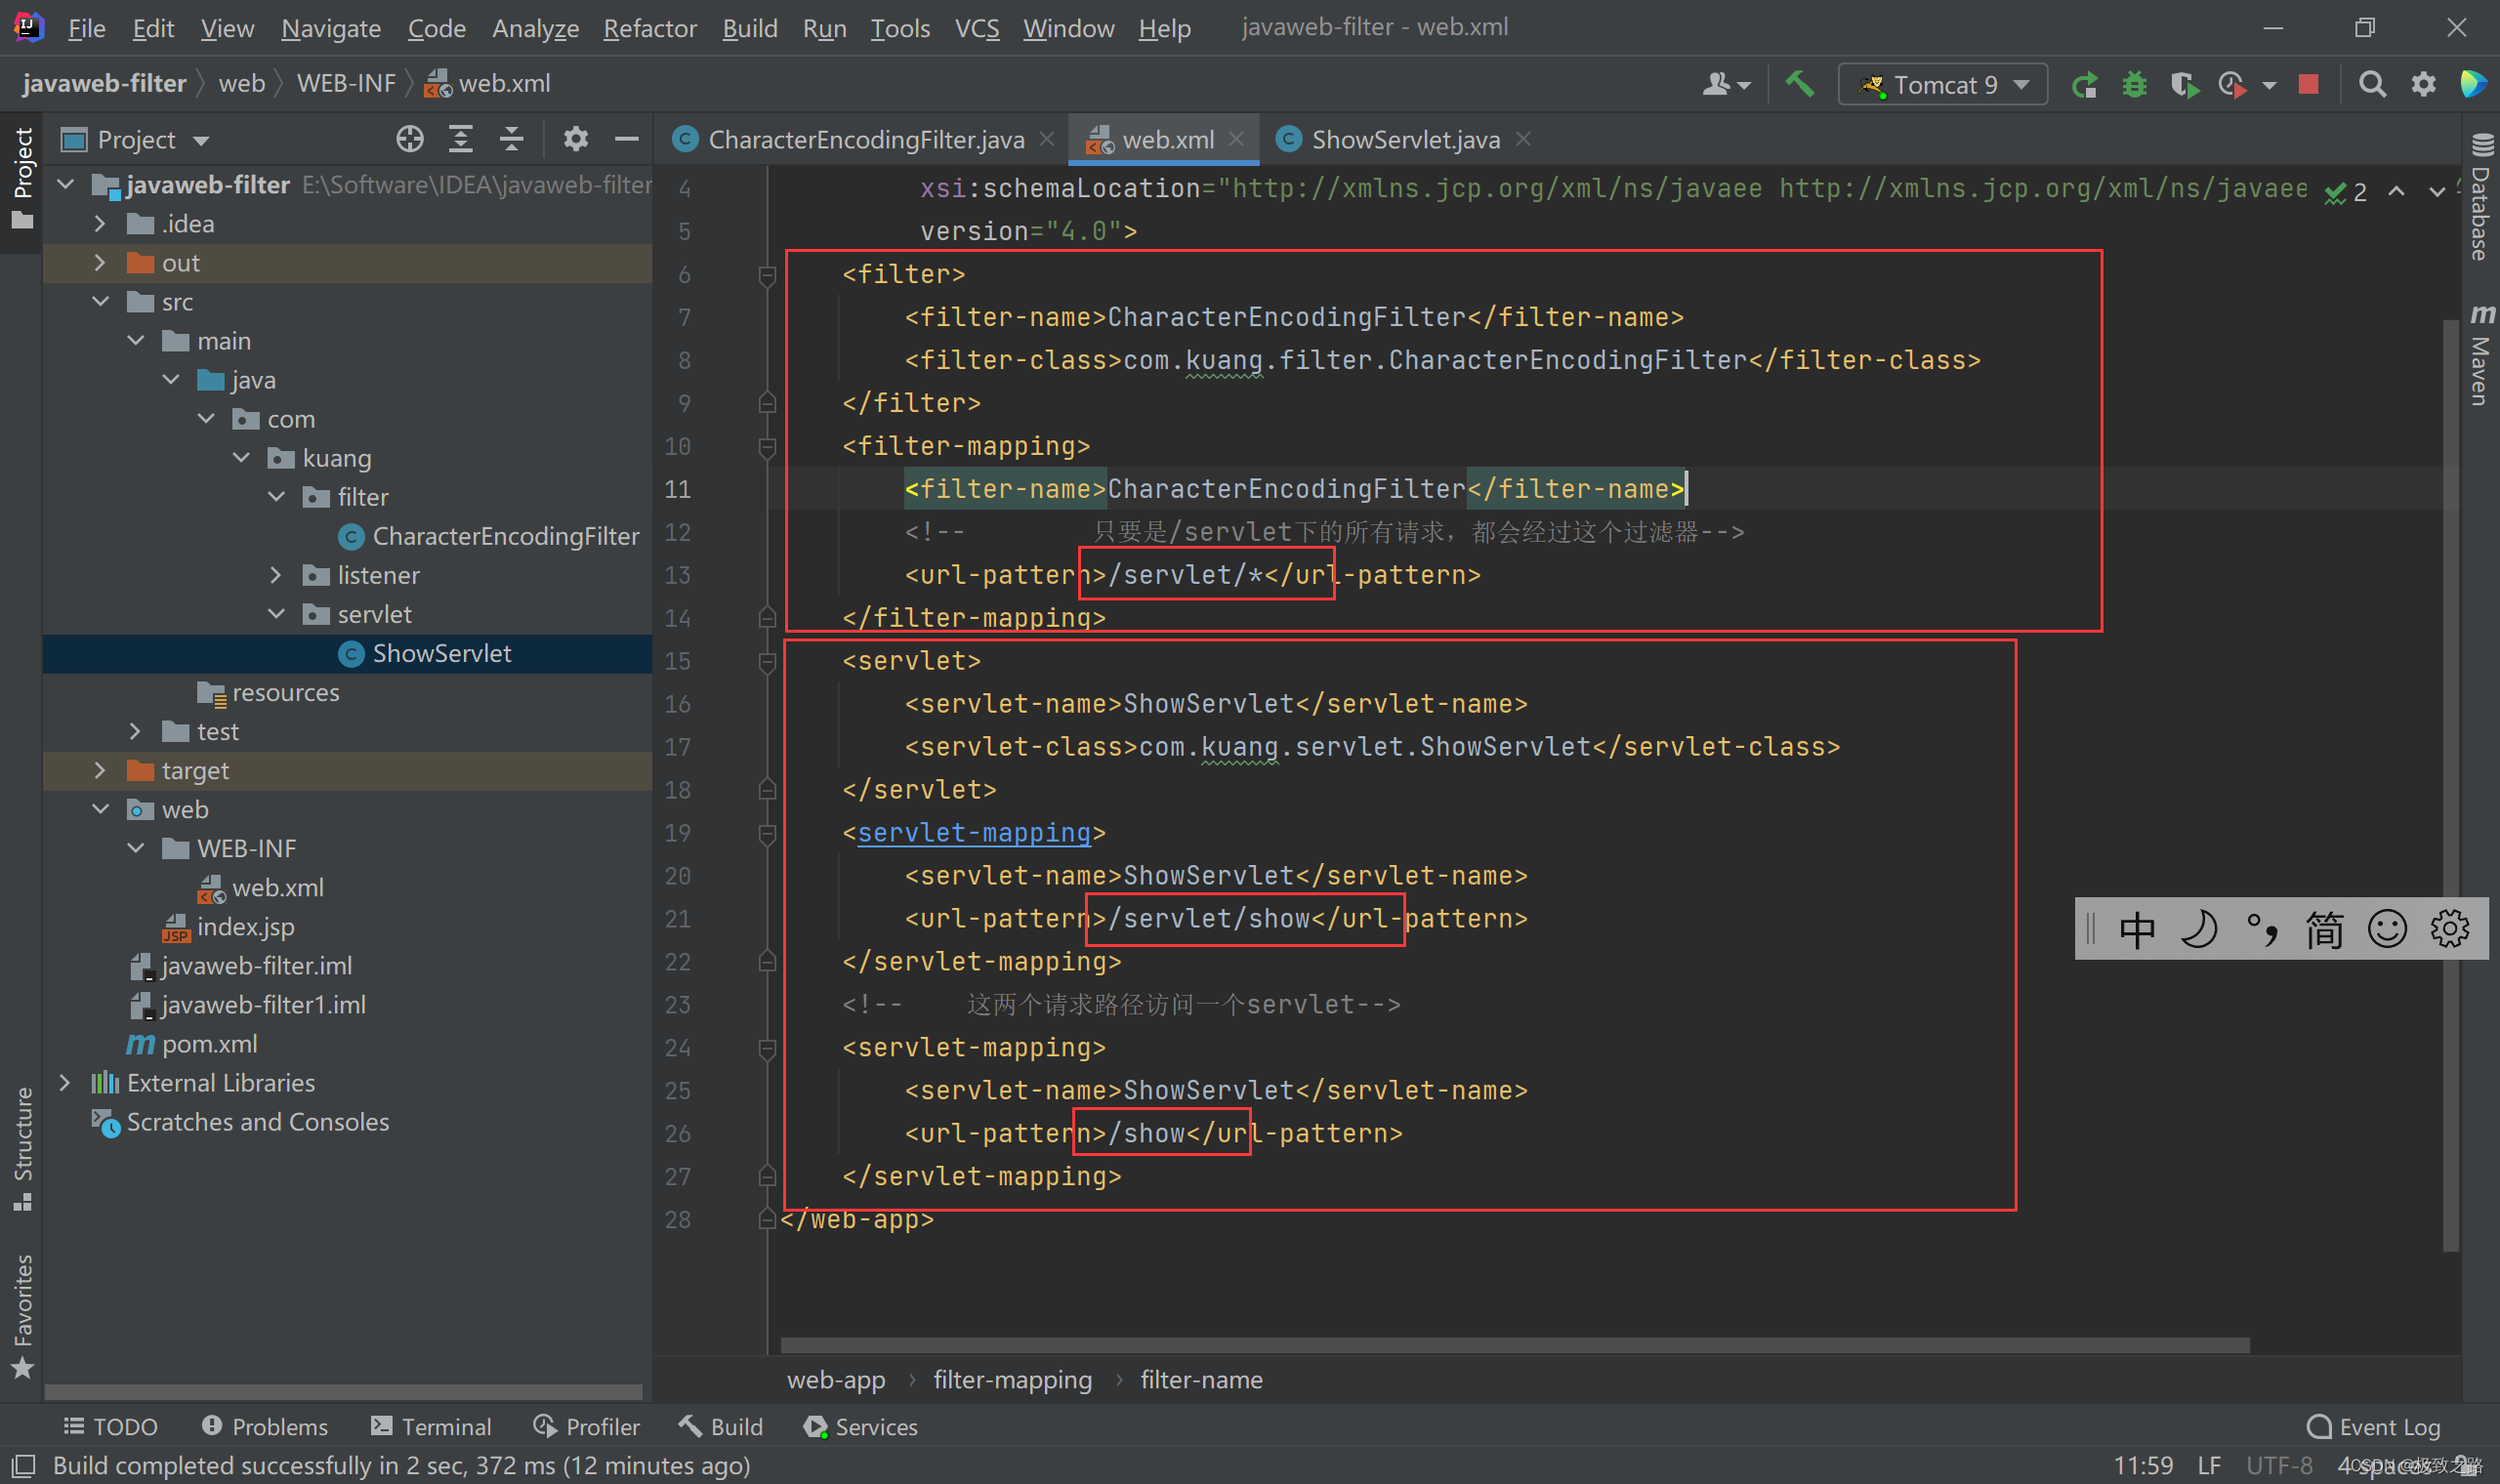This screenshot has height=1484, width=2500.
Task: Open the Refactor menu
Action: coord(649,28)
